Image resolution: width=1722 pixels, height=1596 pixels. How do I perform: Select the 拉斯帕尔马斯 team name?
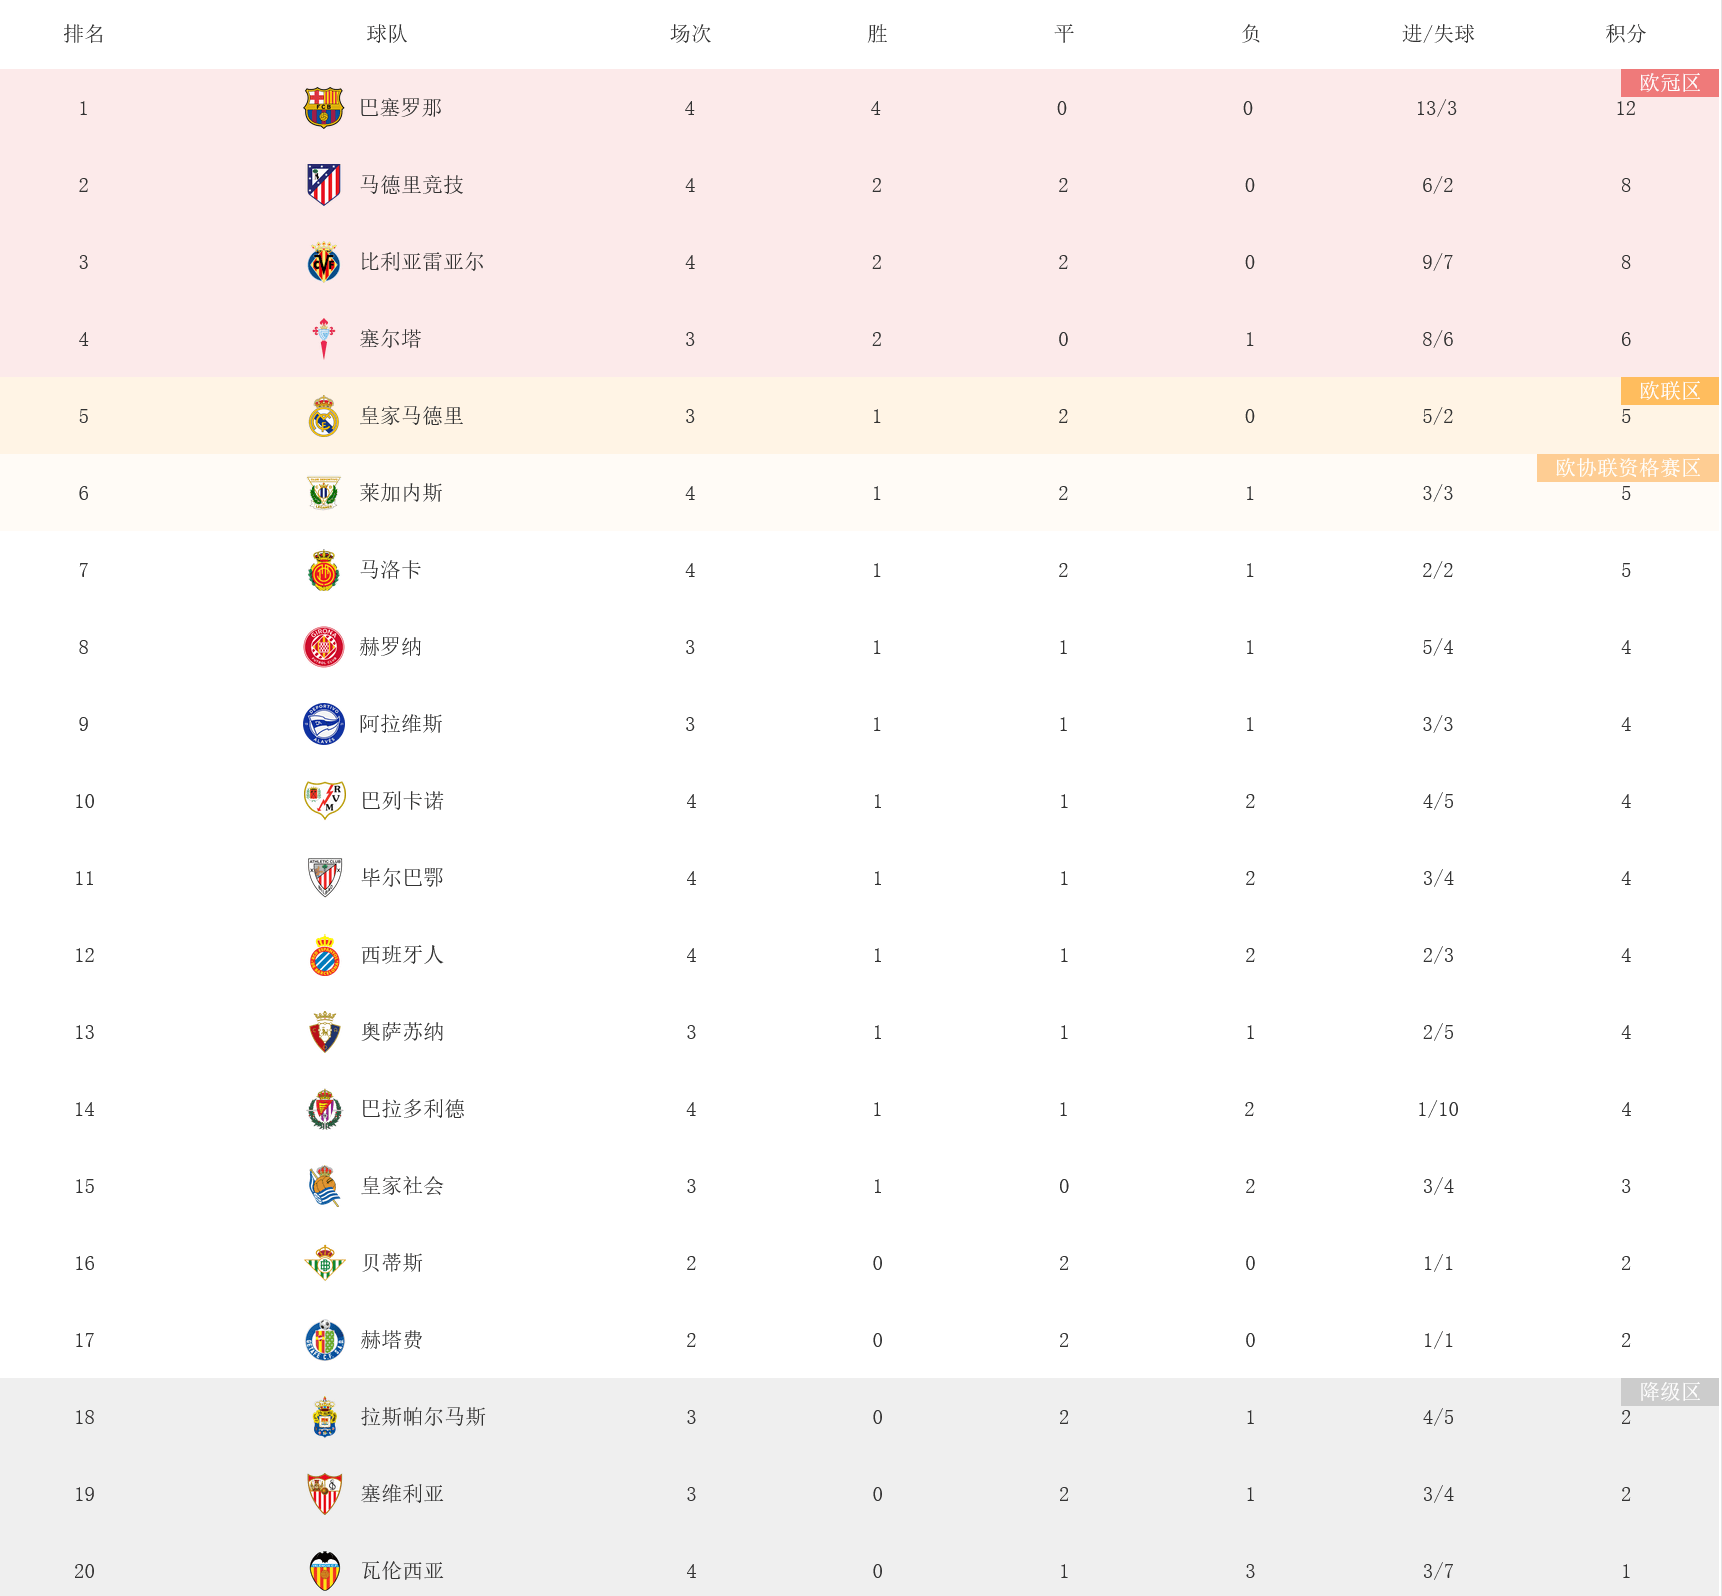click(423, 1417)
